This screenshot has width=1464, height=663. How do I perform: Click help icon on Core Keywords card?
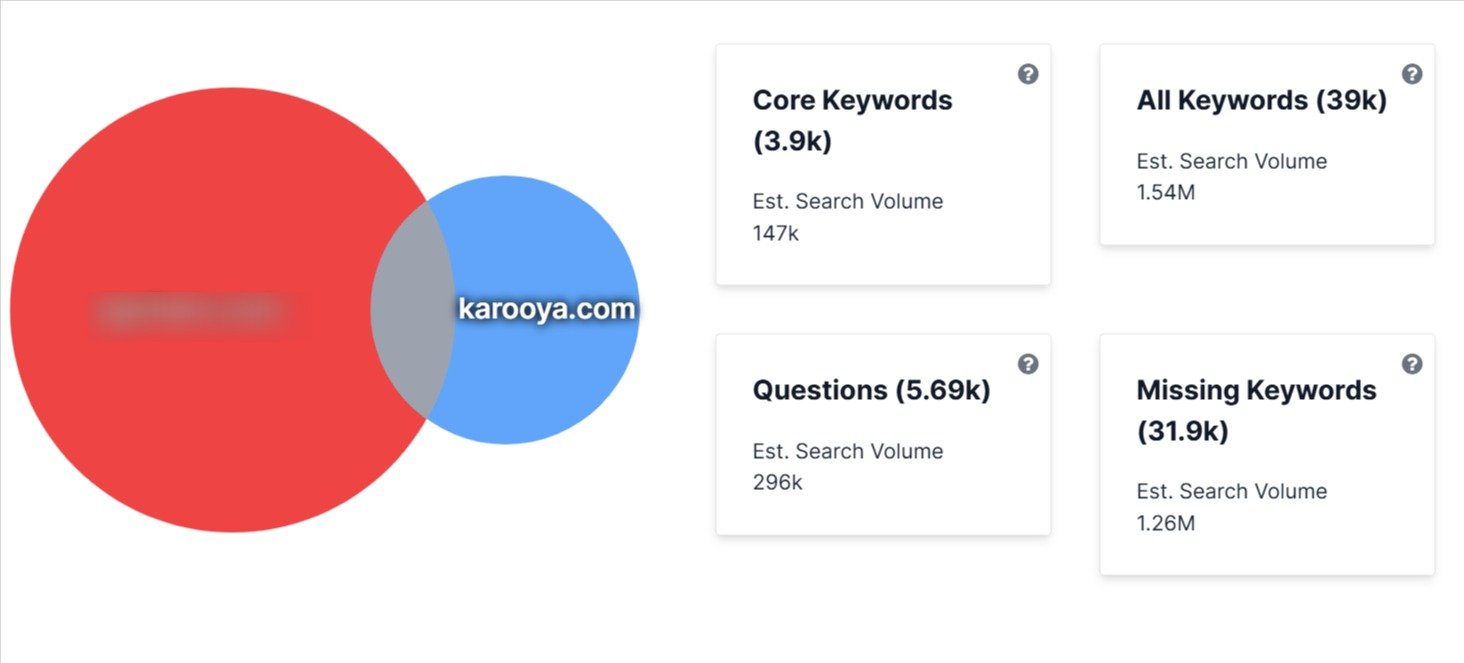pos(1028,74)
